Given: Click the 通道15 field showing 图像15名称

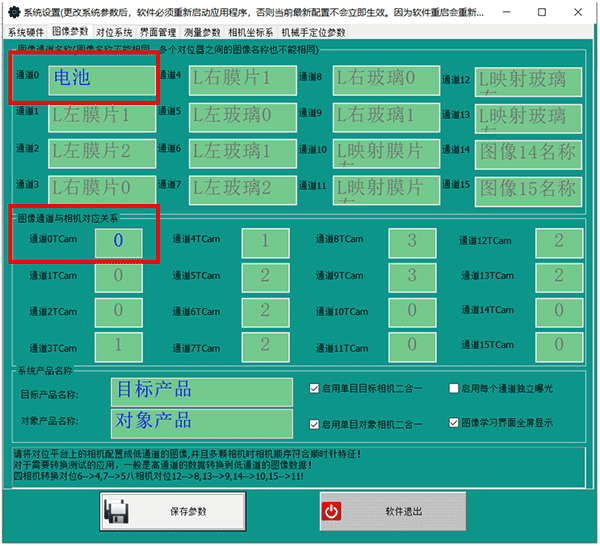Looking at the screenshot, I should [x=528, y=187].
